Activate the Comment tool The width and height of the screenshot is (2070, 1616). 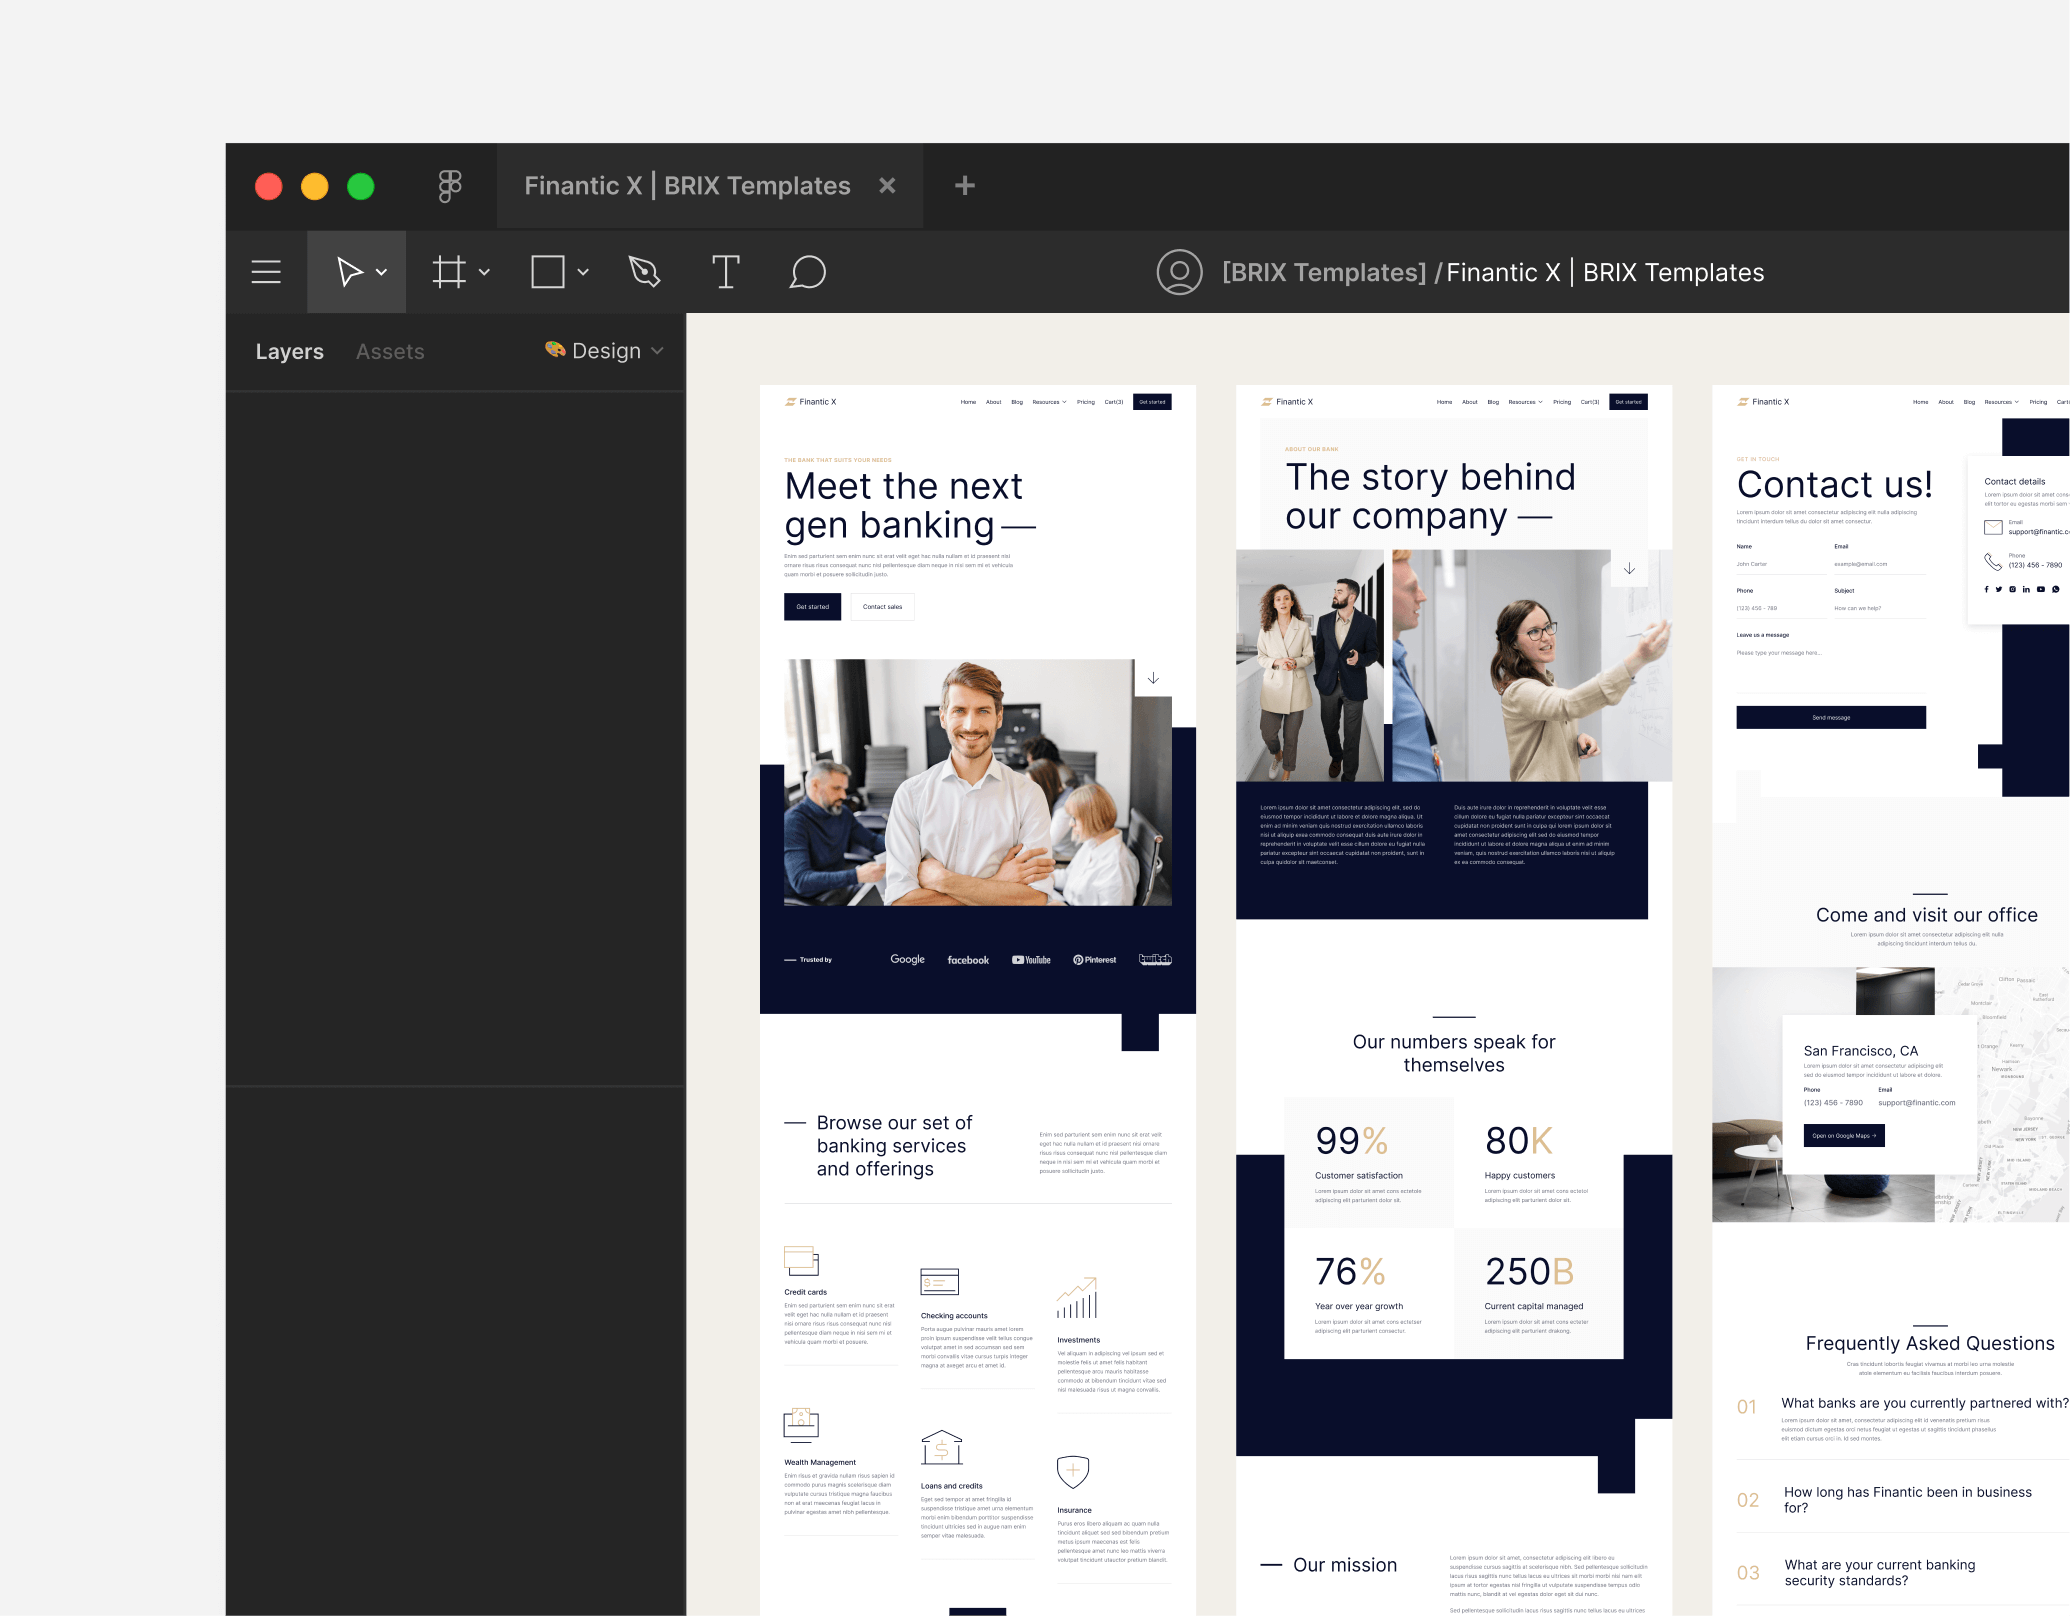(808, 271)
